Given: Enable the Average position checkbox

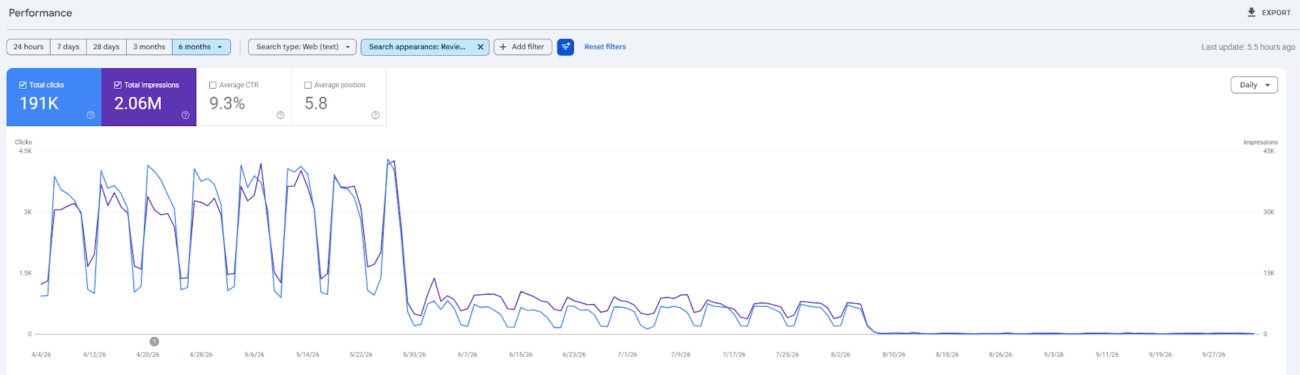Looking at the screenshot, I should [307, 85].
